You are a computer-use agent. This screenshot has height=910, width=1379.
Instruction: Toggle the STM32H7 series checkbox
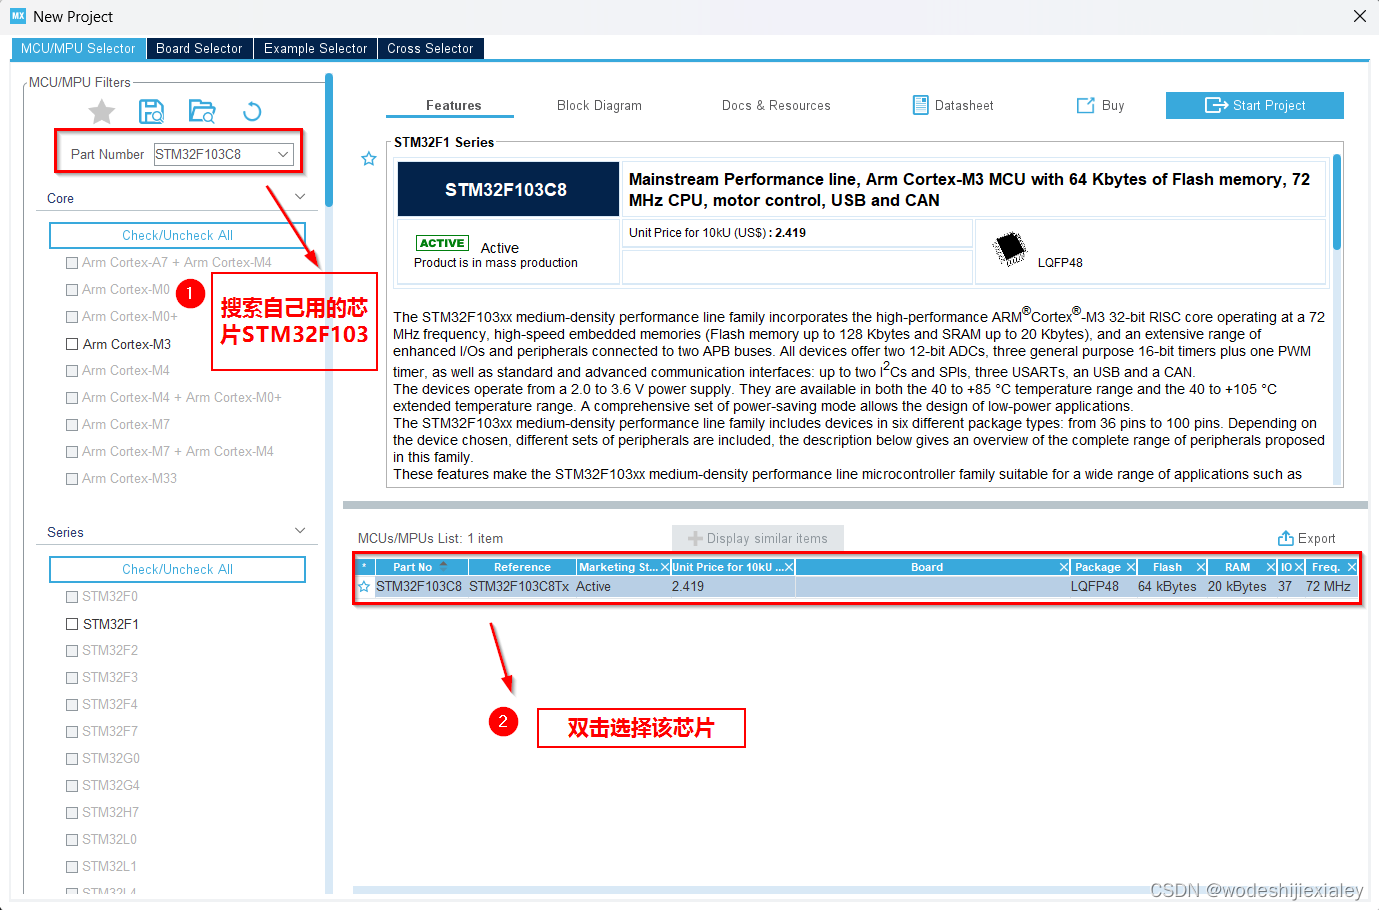[x=72, y=813]
